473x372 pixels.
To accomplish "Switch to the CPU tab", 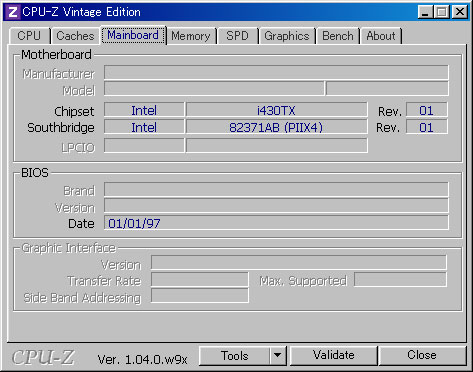I will [x=29, y=36].
